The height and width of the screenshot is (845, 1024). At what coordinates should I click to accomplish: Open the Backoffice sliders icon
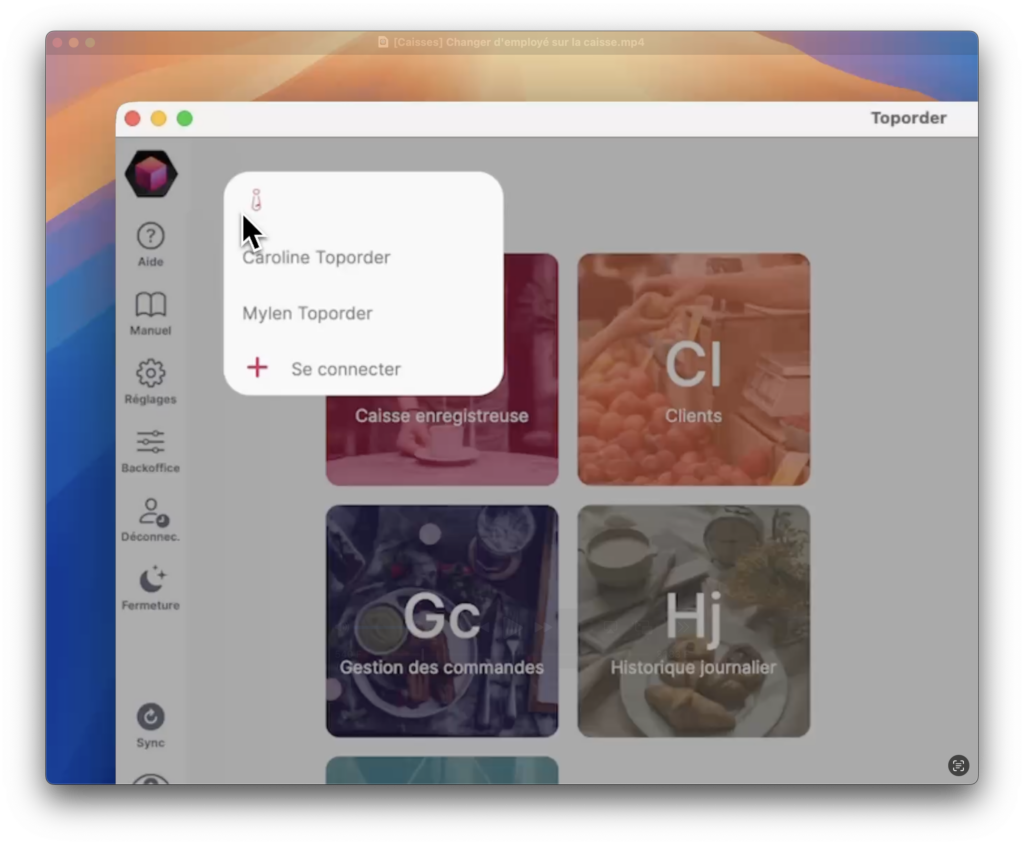(150, 442)
